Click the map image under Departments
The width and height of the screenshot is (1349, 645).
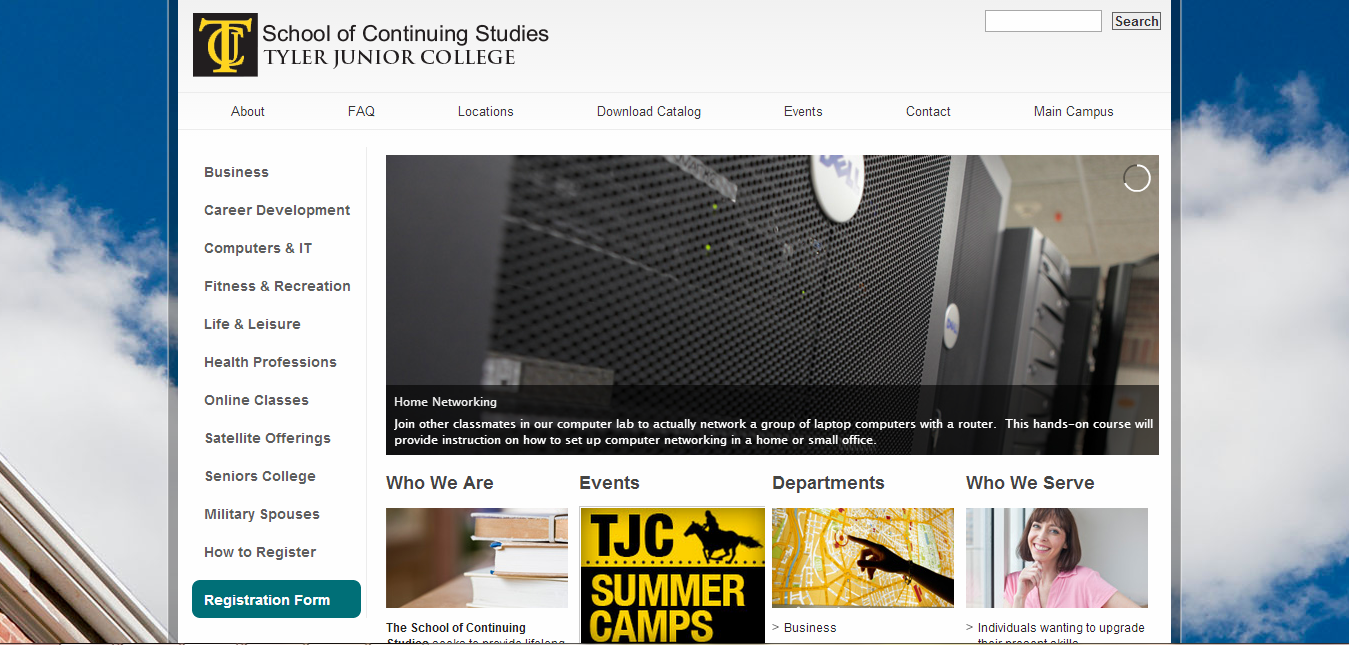coord(862,557)
